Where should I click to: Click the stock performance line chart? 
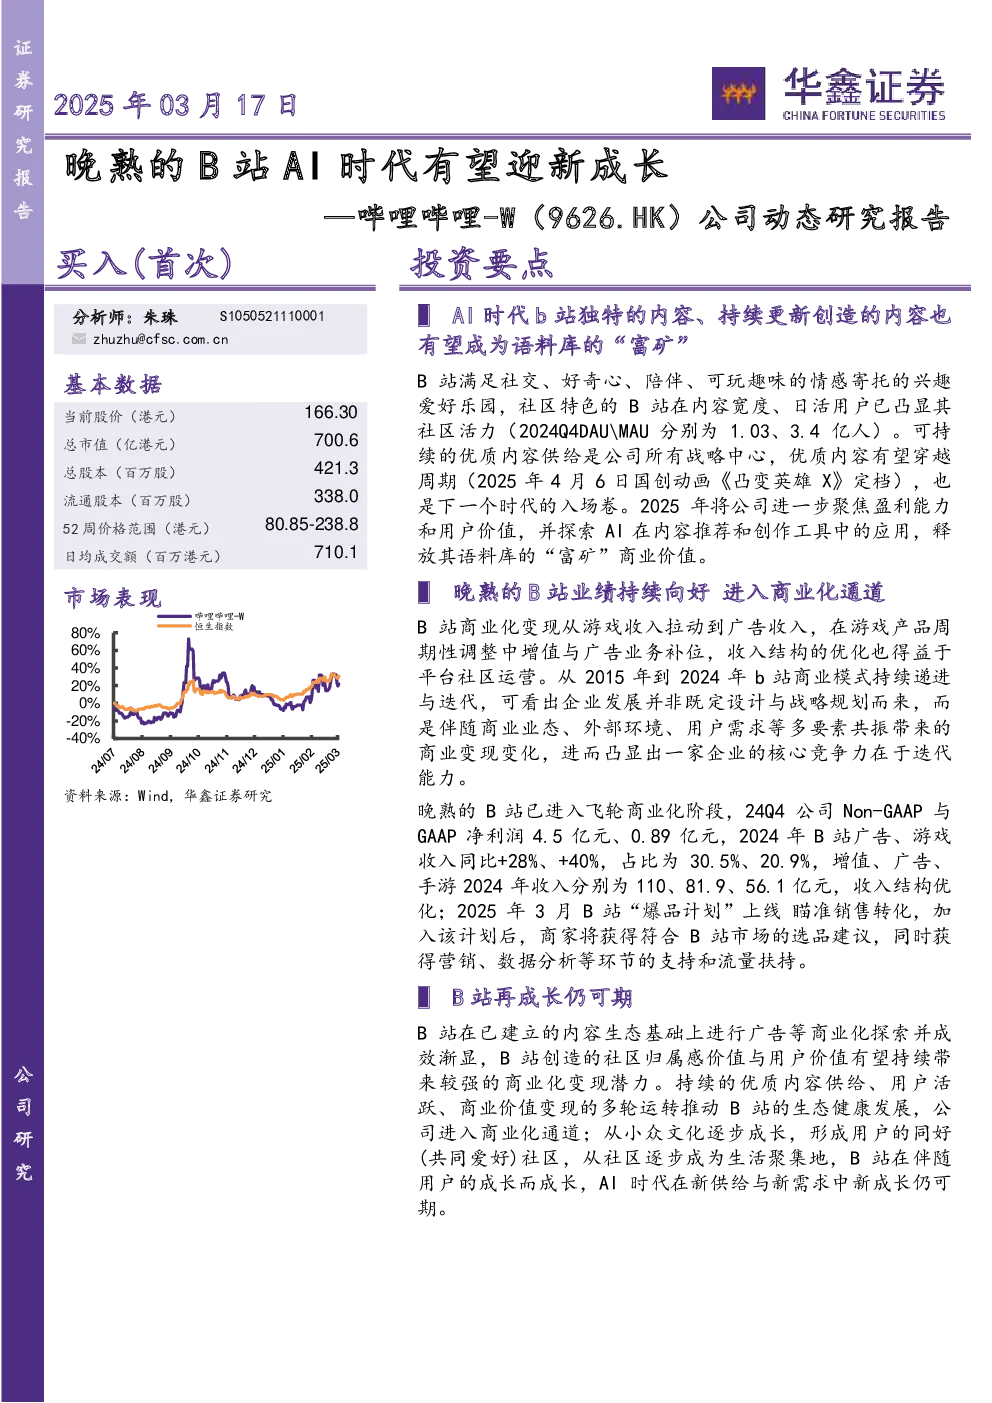(226, 687)
